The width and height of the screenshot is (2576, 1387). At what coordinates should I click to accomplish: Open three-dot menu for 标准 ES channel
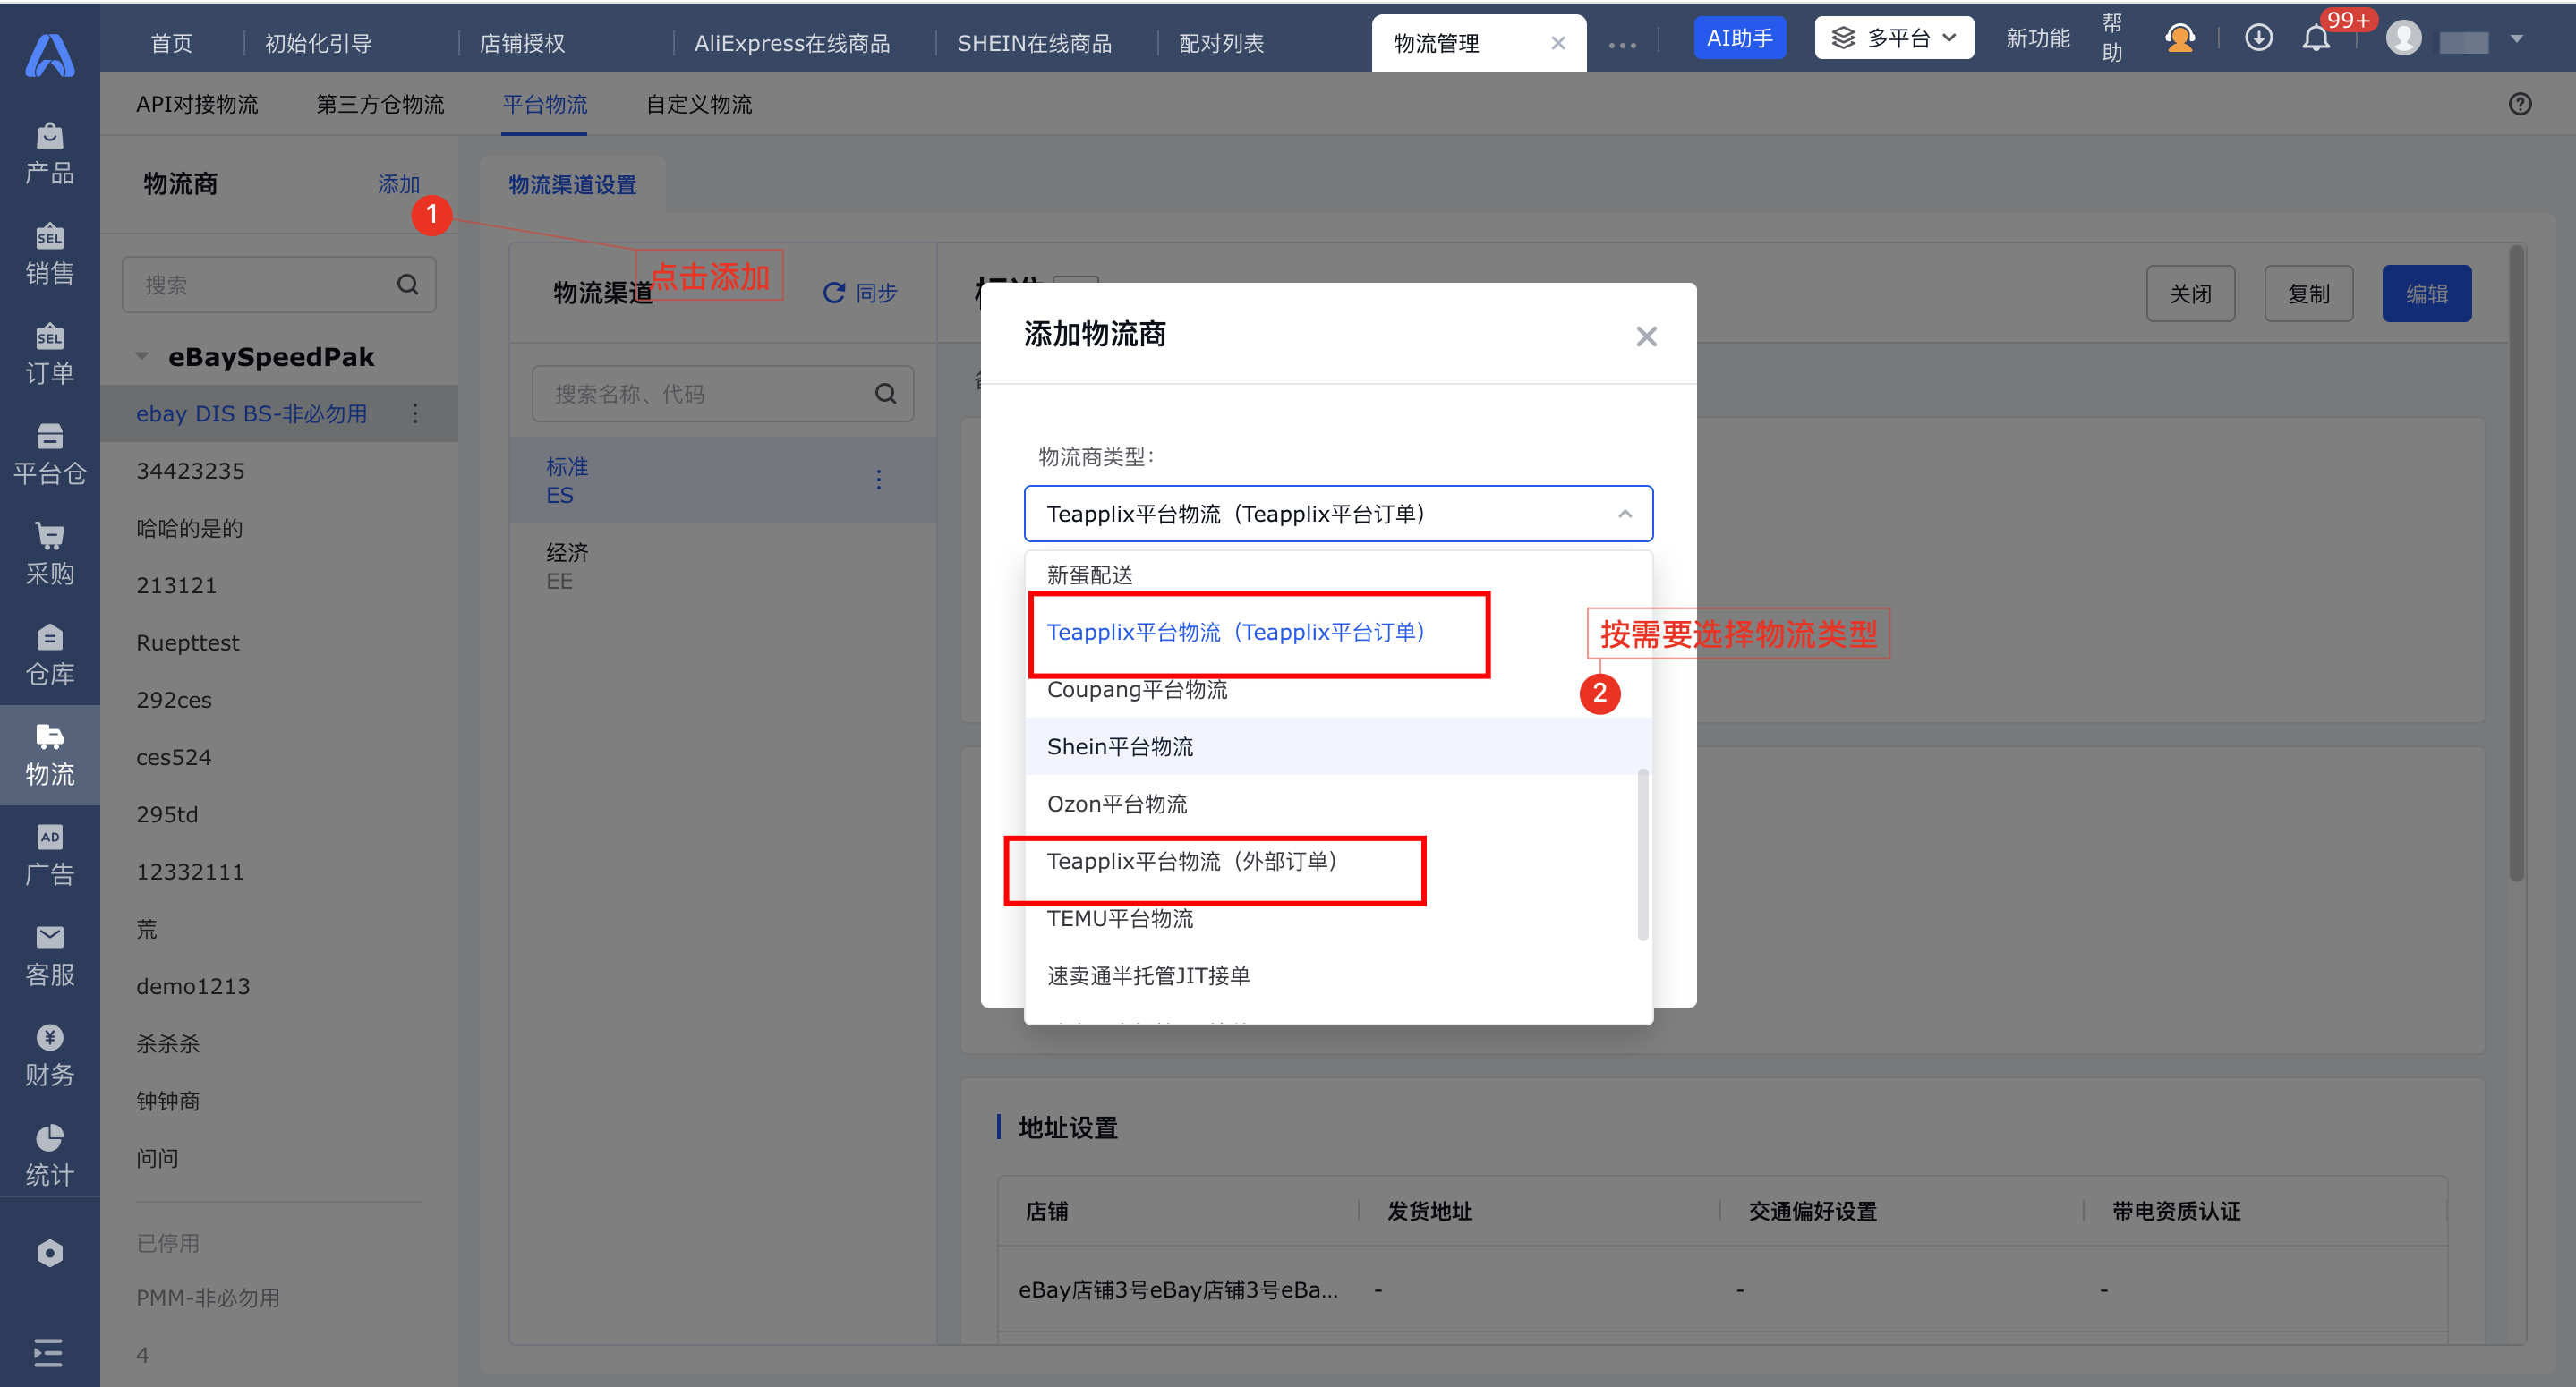point(879,480)
